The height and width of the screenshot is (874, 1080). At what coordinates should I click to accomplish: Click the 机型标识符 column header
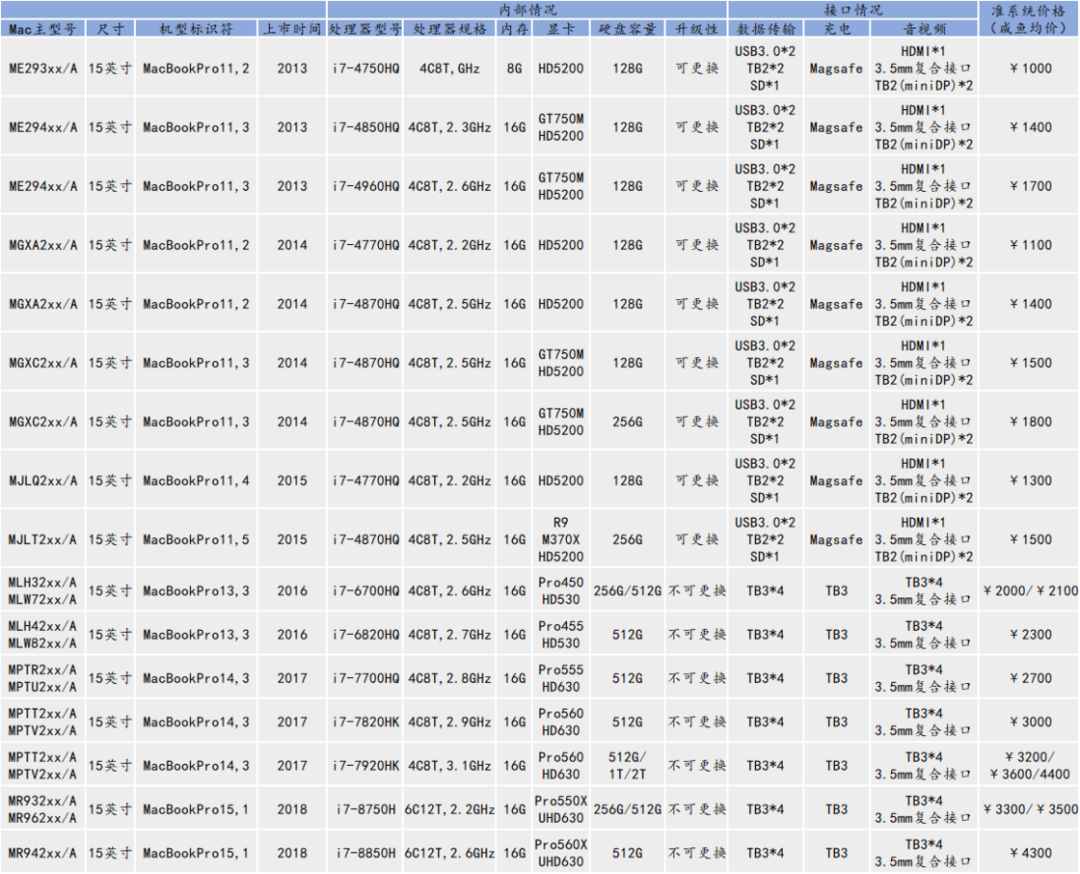196,29
